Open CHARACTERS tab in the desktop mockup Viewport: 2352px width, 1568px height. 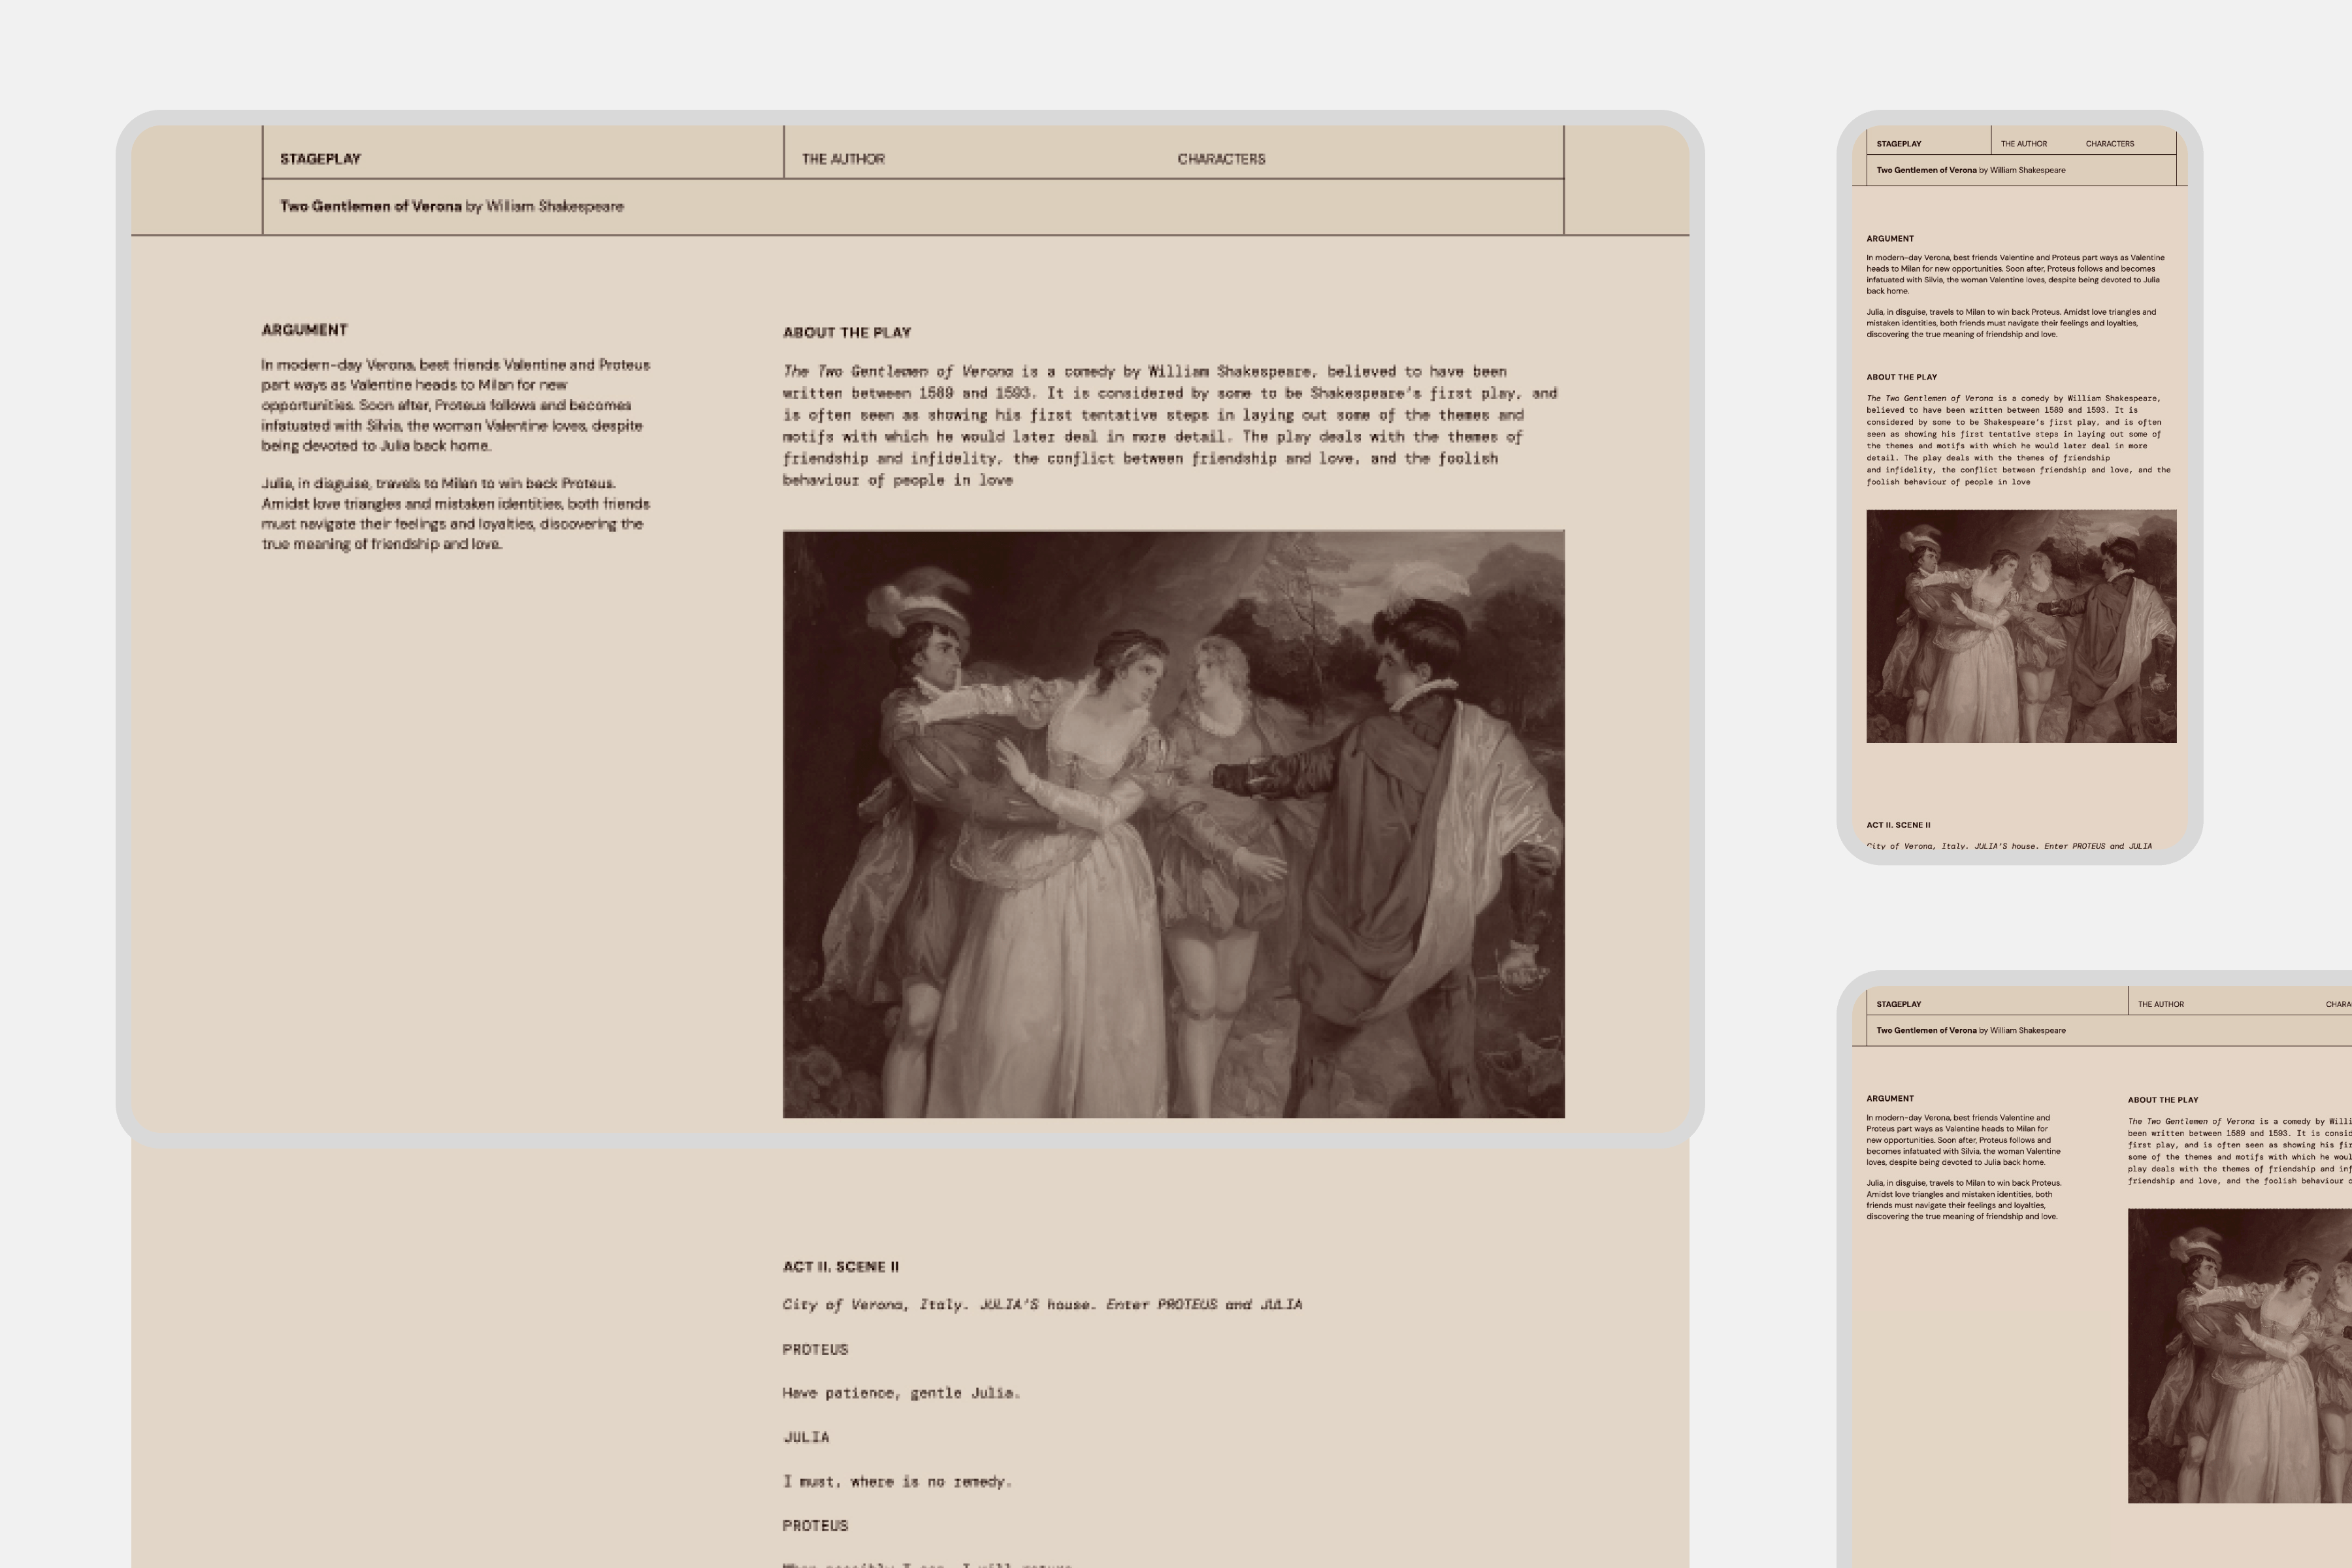1221,159
